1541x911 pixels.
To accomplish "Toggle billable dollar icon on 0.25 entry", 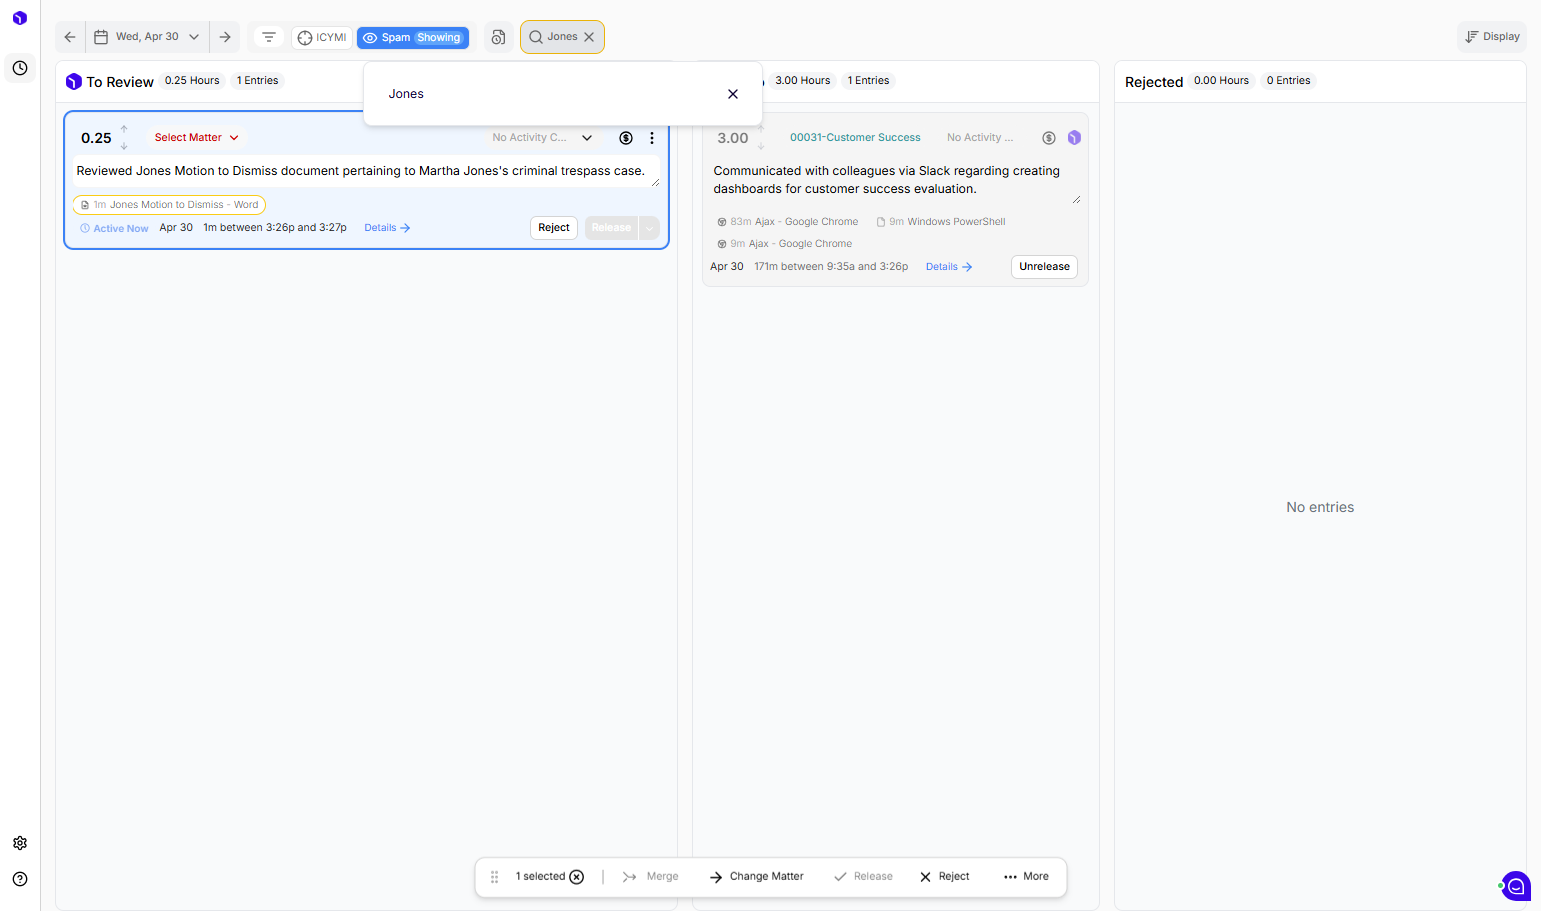I will point(626,138).
